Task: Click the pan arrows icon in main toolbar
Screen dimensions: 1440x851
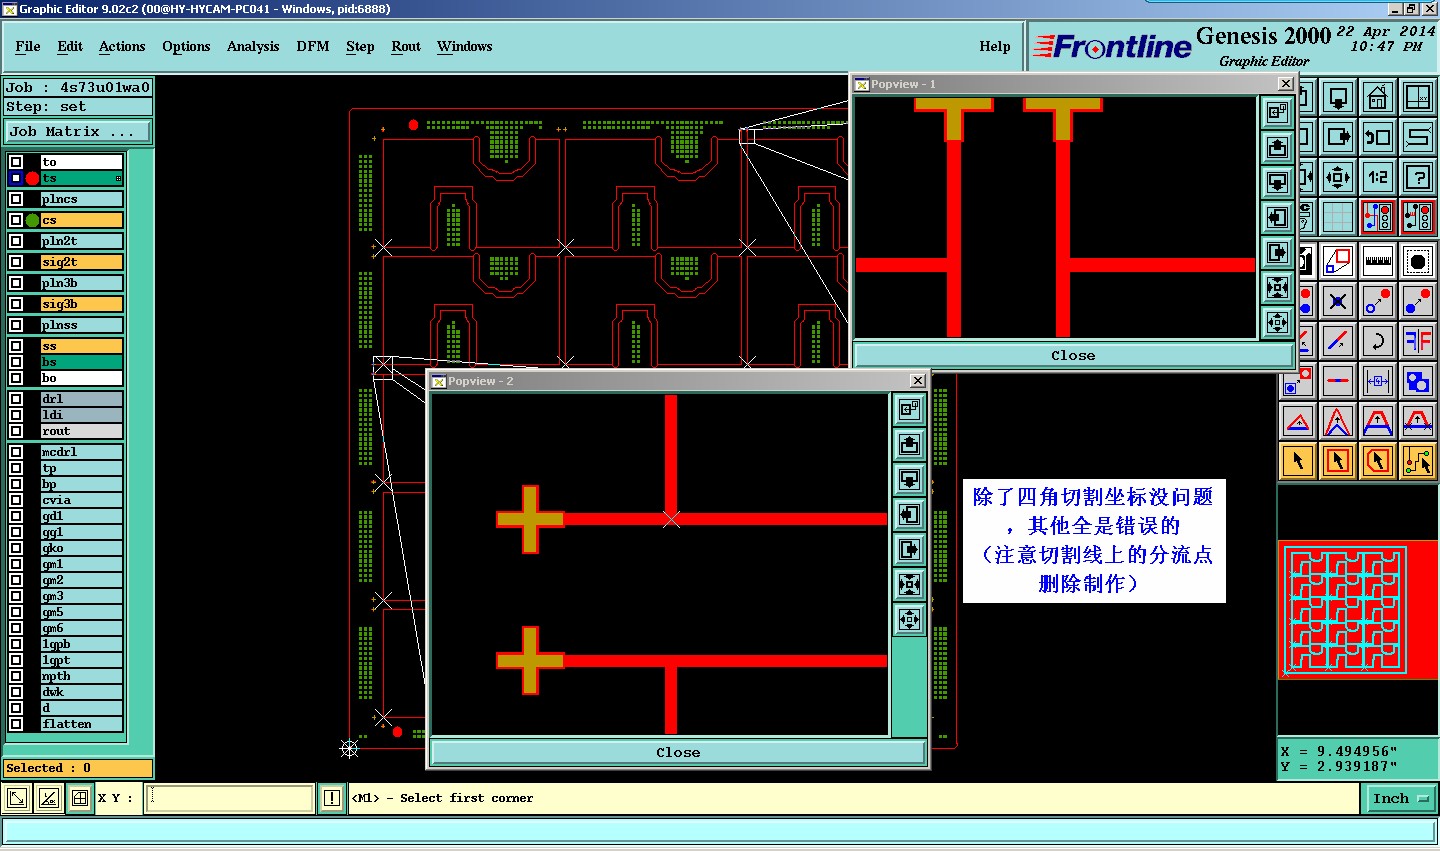Action: click(x=1338, y=177)
